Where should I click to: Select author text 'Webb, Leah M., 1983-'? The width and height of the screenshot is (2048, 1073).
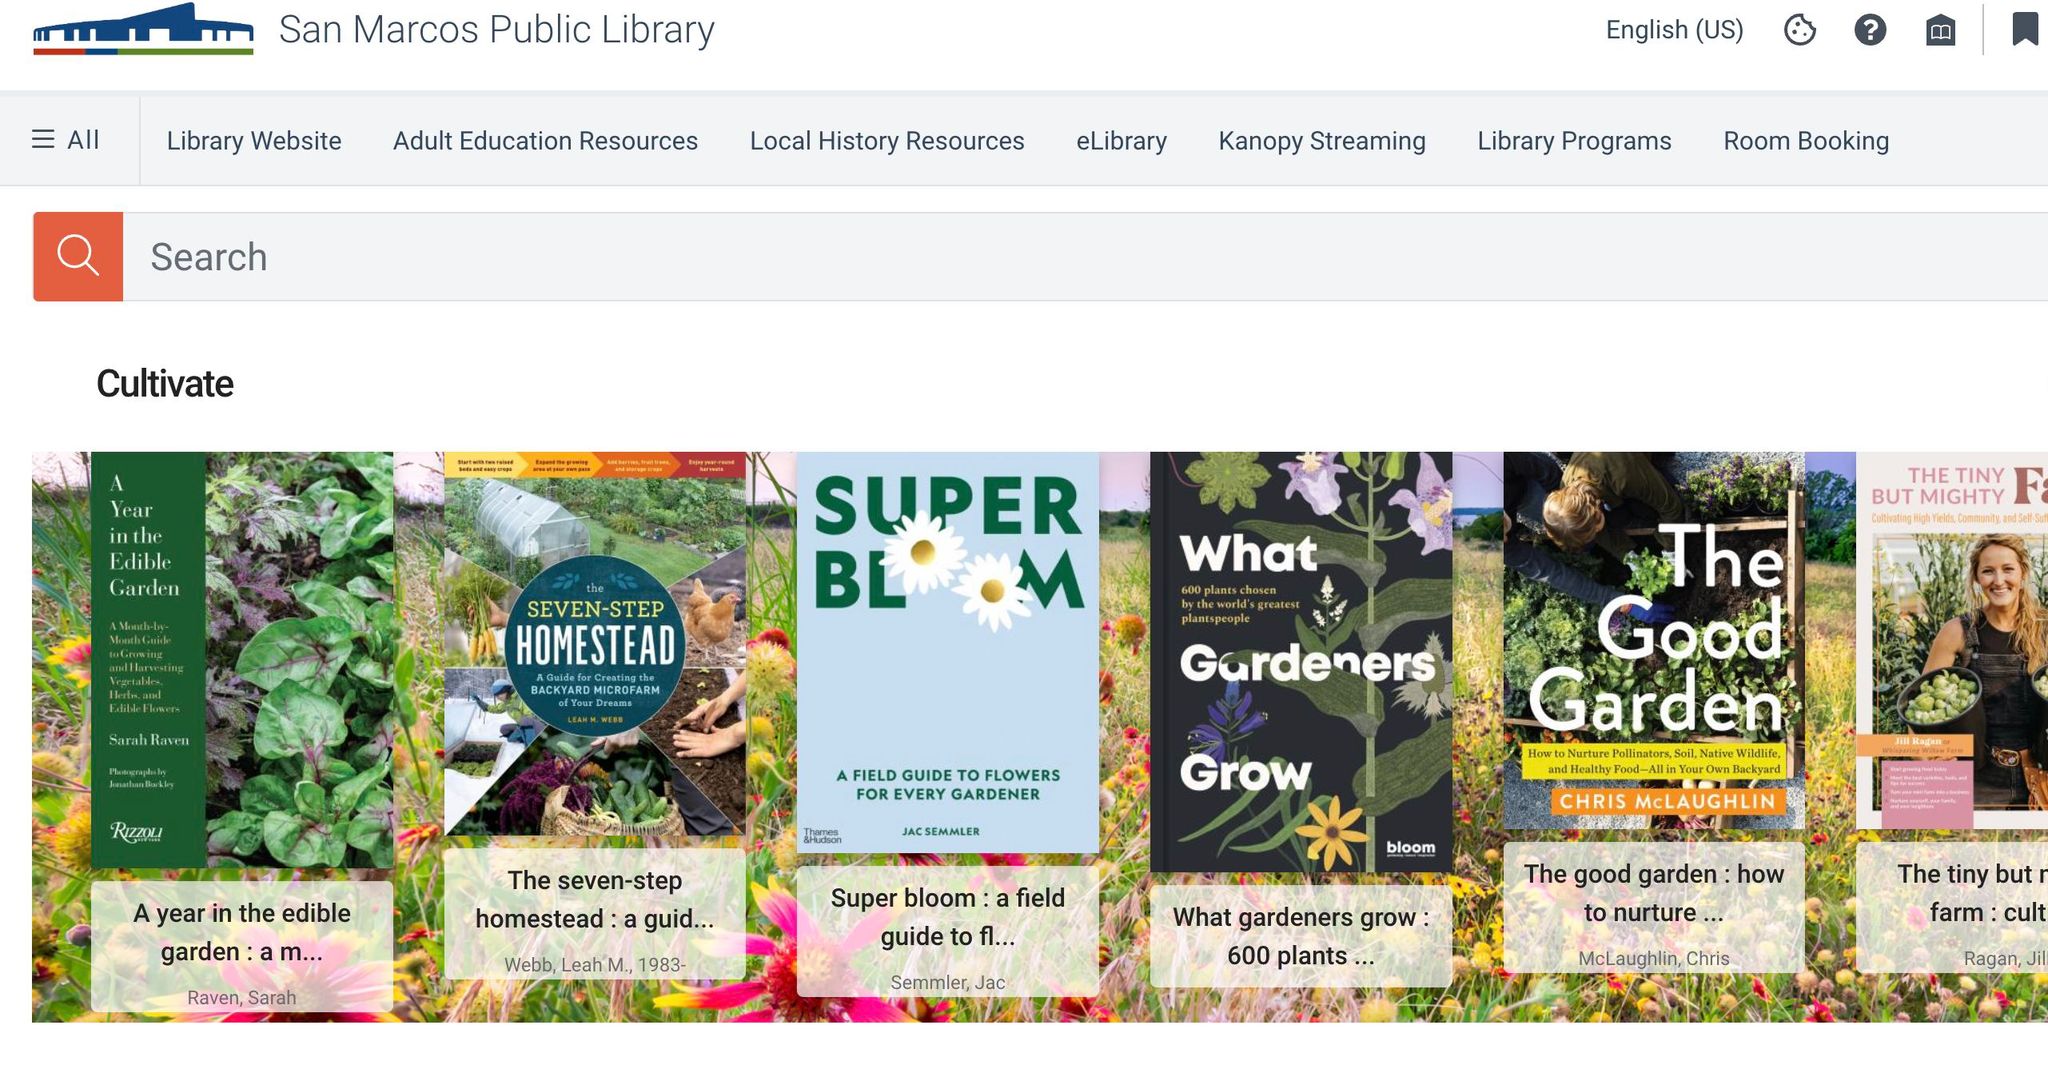click(595, 964)
